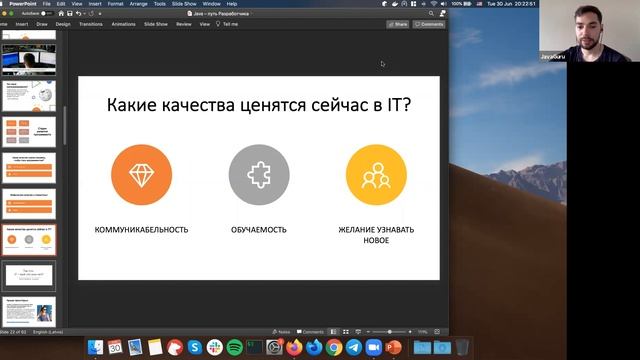Open Slack from the Dock
The height and width of the screenshot is (360, 640).
[x=215, y=347]
